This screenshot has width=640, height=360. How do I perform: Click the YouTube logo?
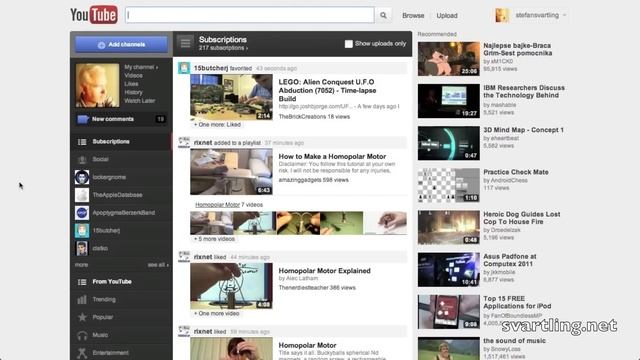pos(94,15)
